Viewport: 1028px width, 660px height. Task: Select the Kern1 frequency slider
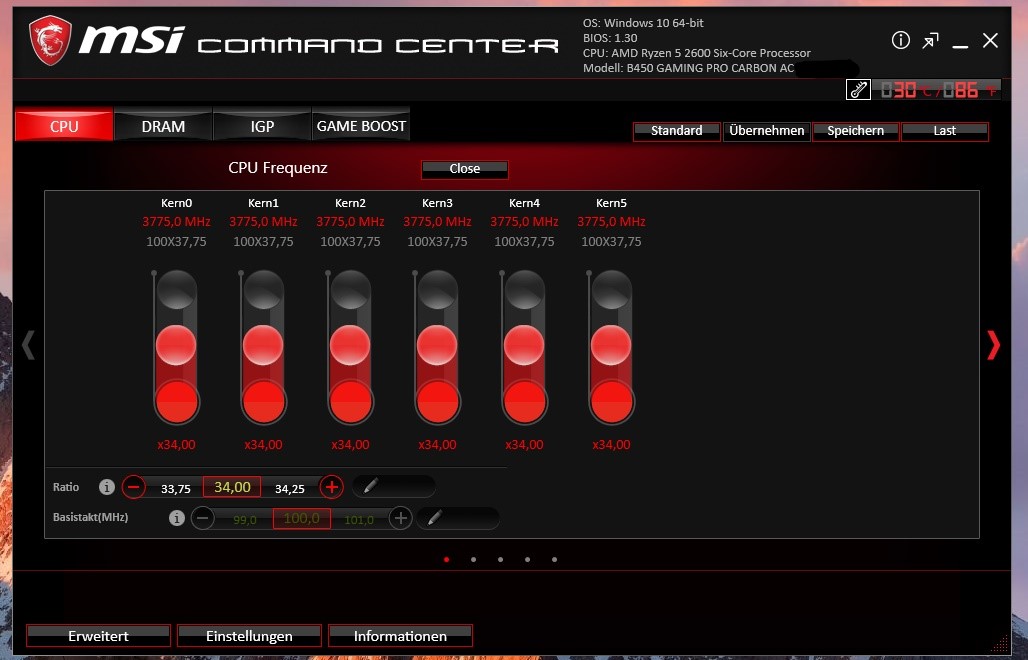[263, 347]
